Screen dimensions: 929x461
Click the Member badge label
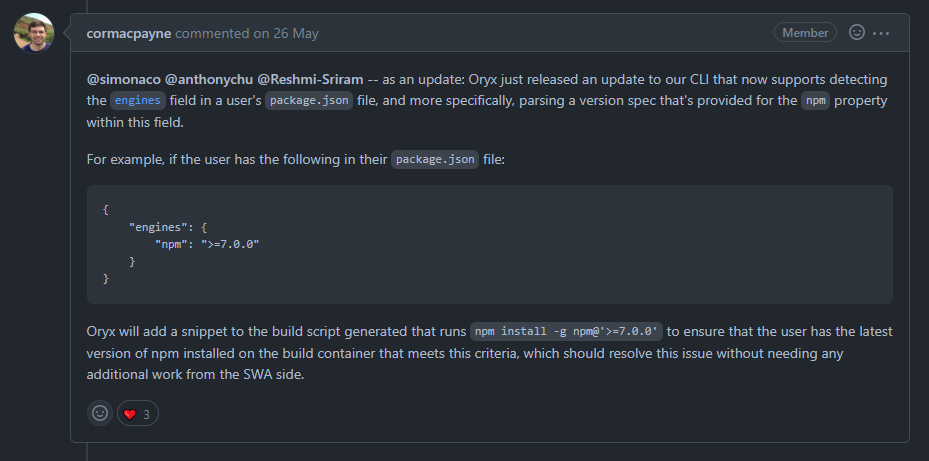coord(805,32)
